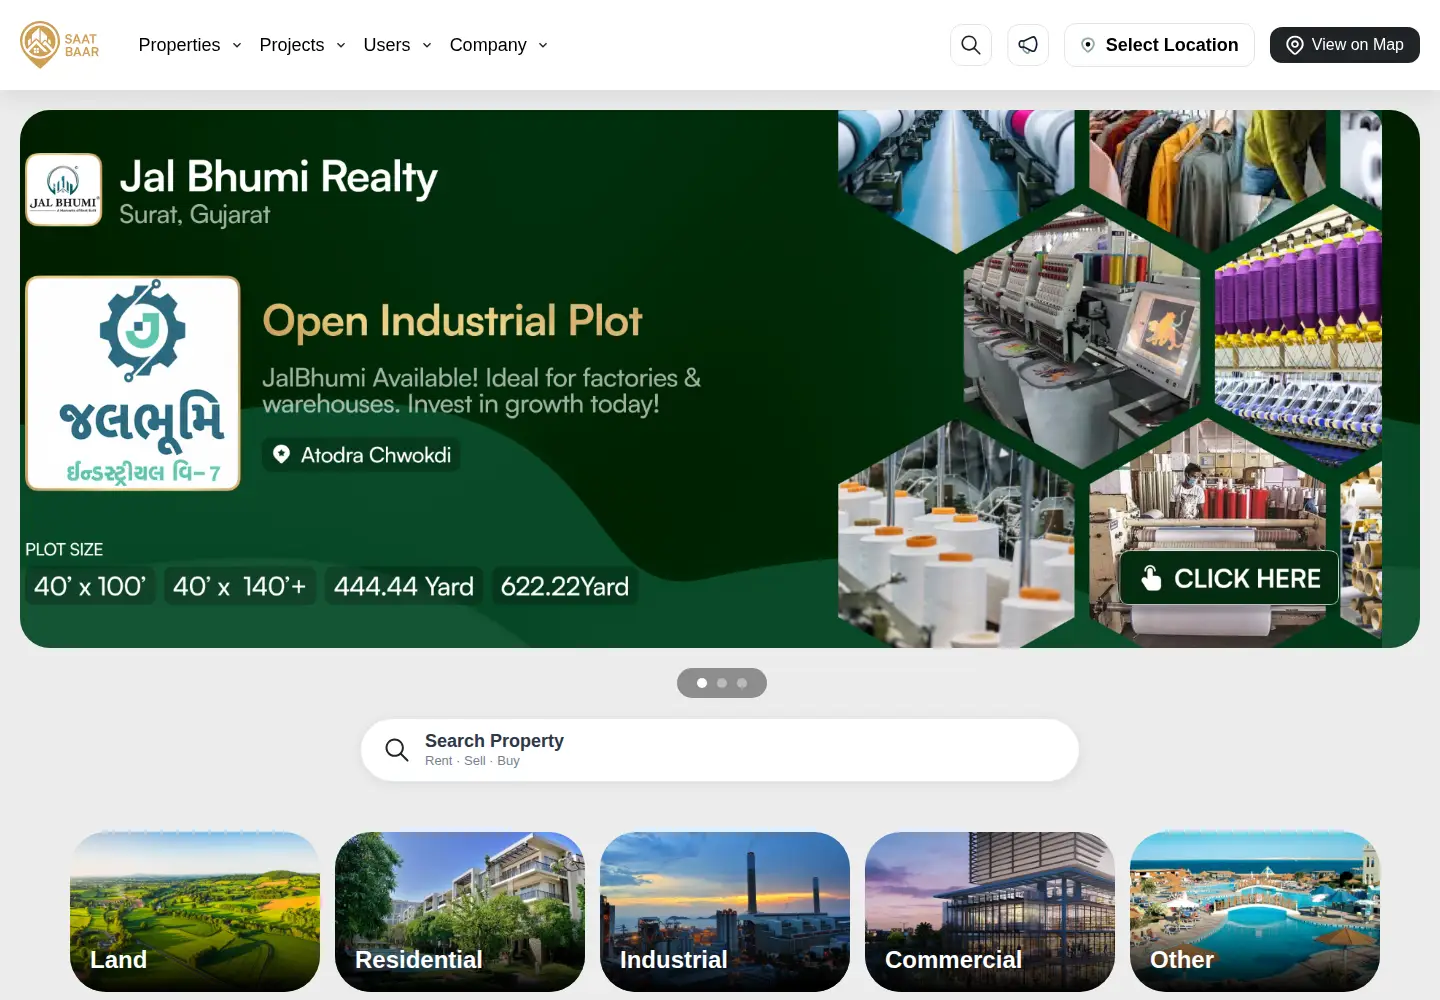Go to the third carousel slide dot
This screenshot has width=1440, height=1000.
742,683
